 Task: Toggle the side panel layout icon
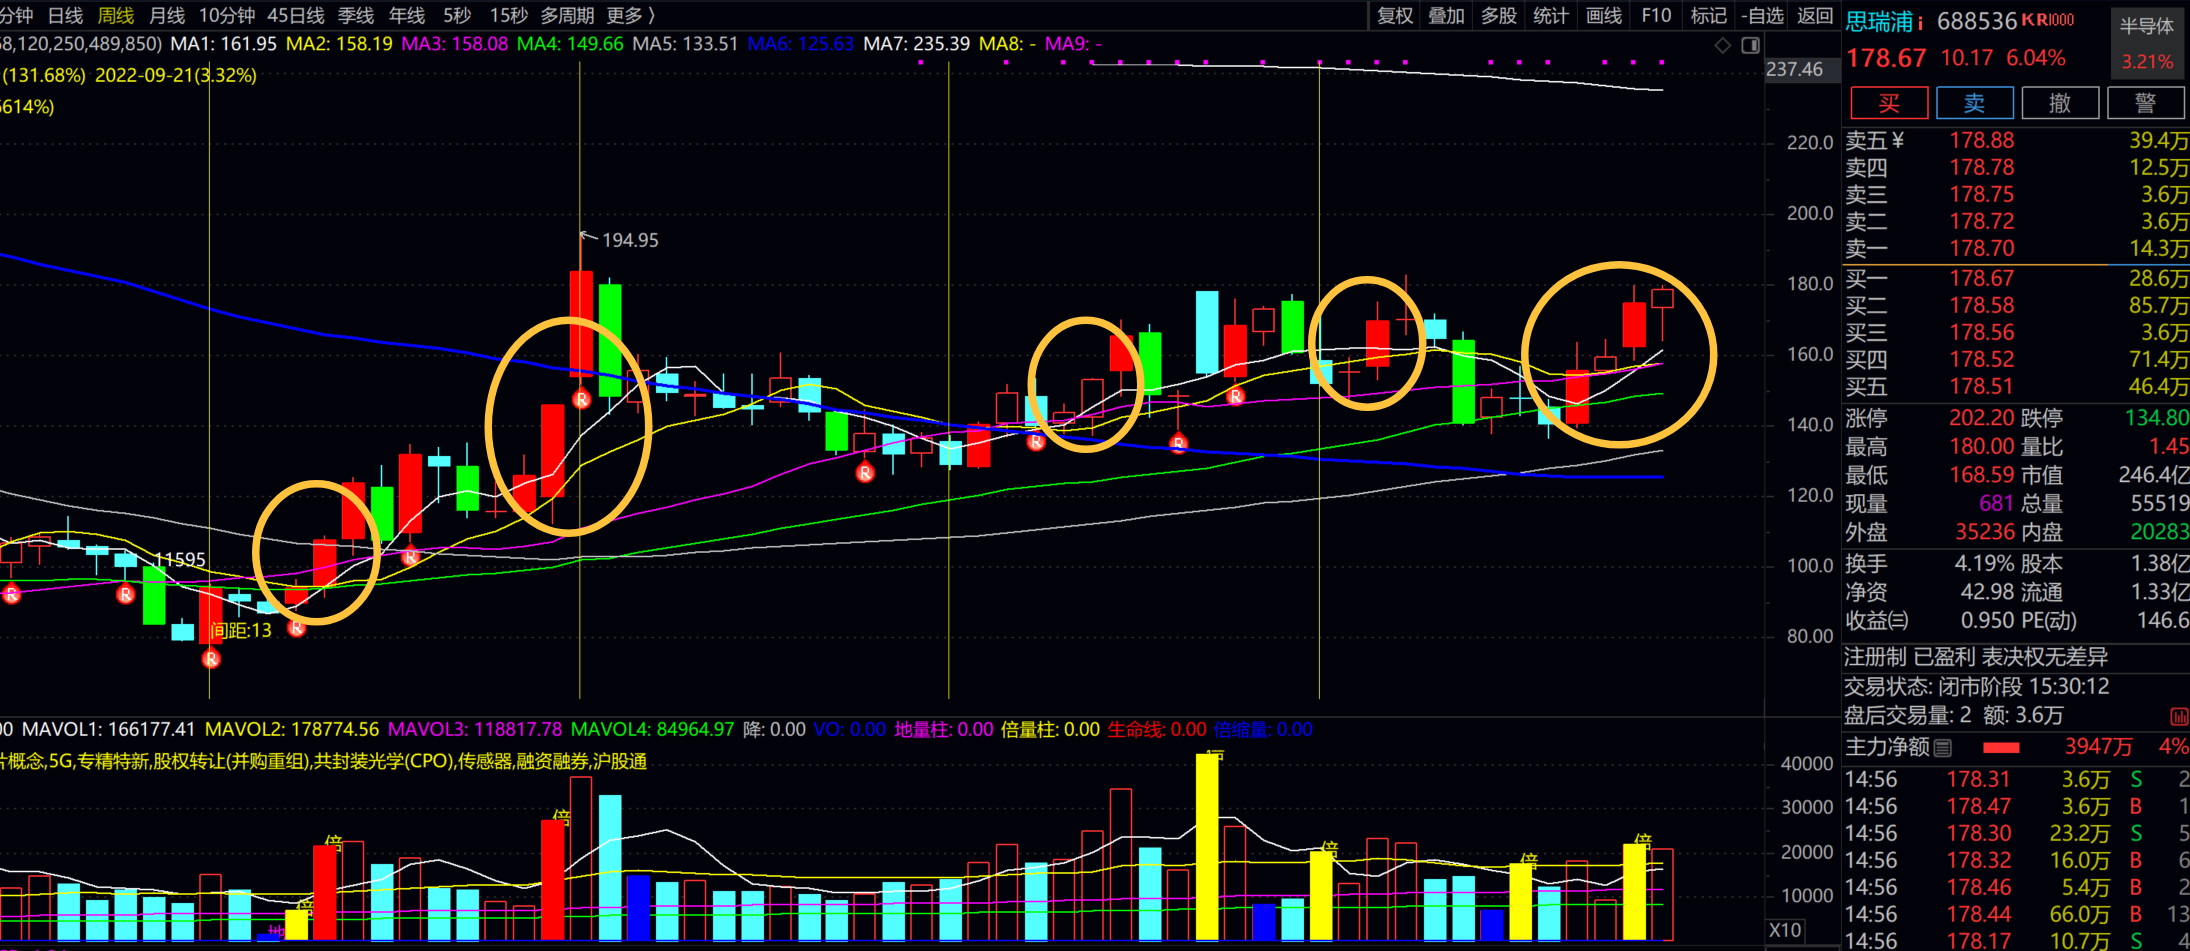pos(1750,45)
